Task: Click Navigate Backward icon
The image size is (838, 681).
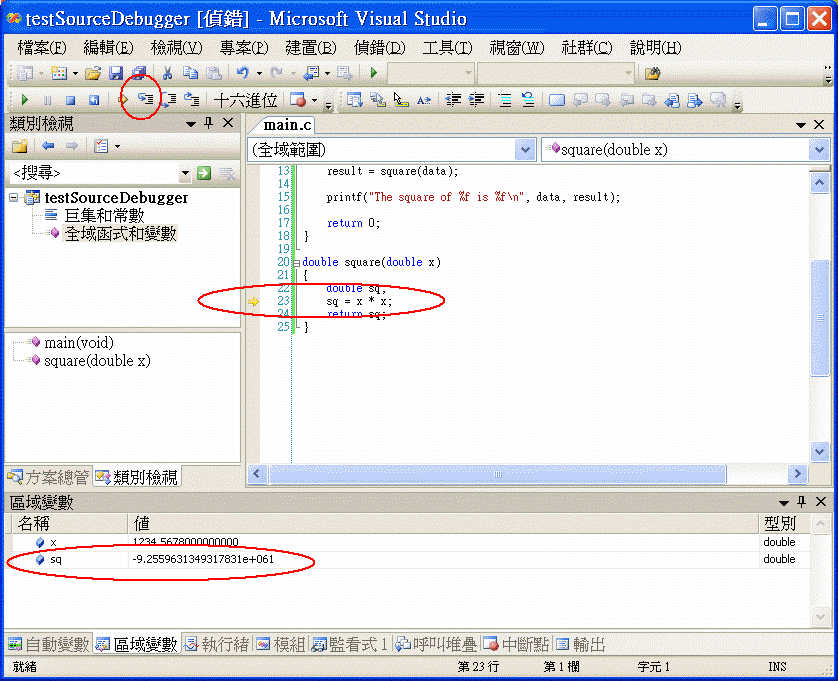Action: click(311, 73)
